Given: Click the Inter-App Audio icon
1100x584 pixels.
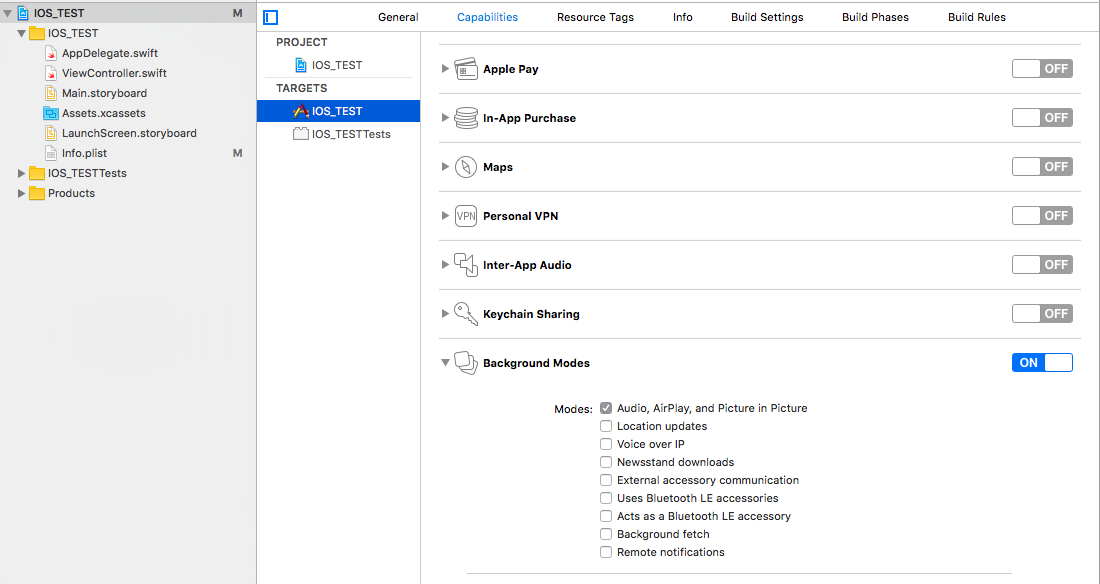Looking at the screenshot, I should [466, 265].
